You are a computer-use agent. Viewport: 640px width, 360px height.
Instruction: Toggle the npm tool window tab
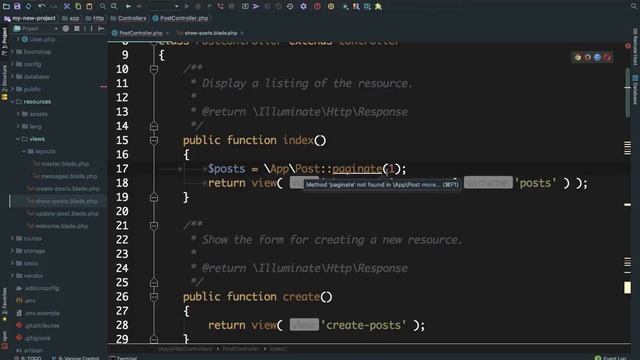tap(4, 340)
